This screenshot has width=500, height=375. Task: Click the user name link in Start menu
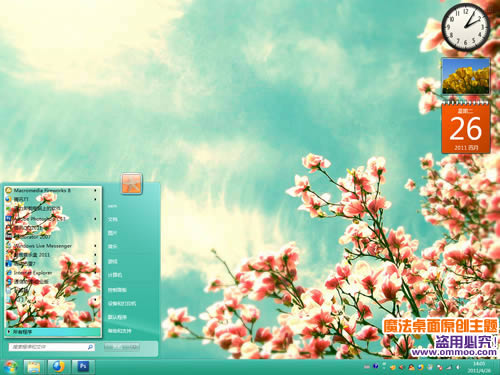(112, 206)
